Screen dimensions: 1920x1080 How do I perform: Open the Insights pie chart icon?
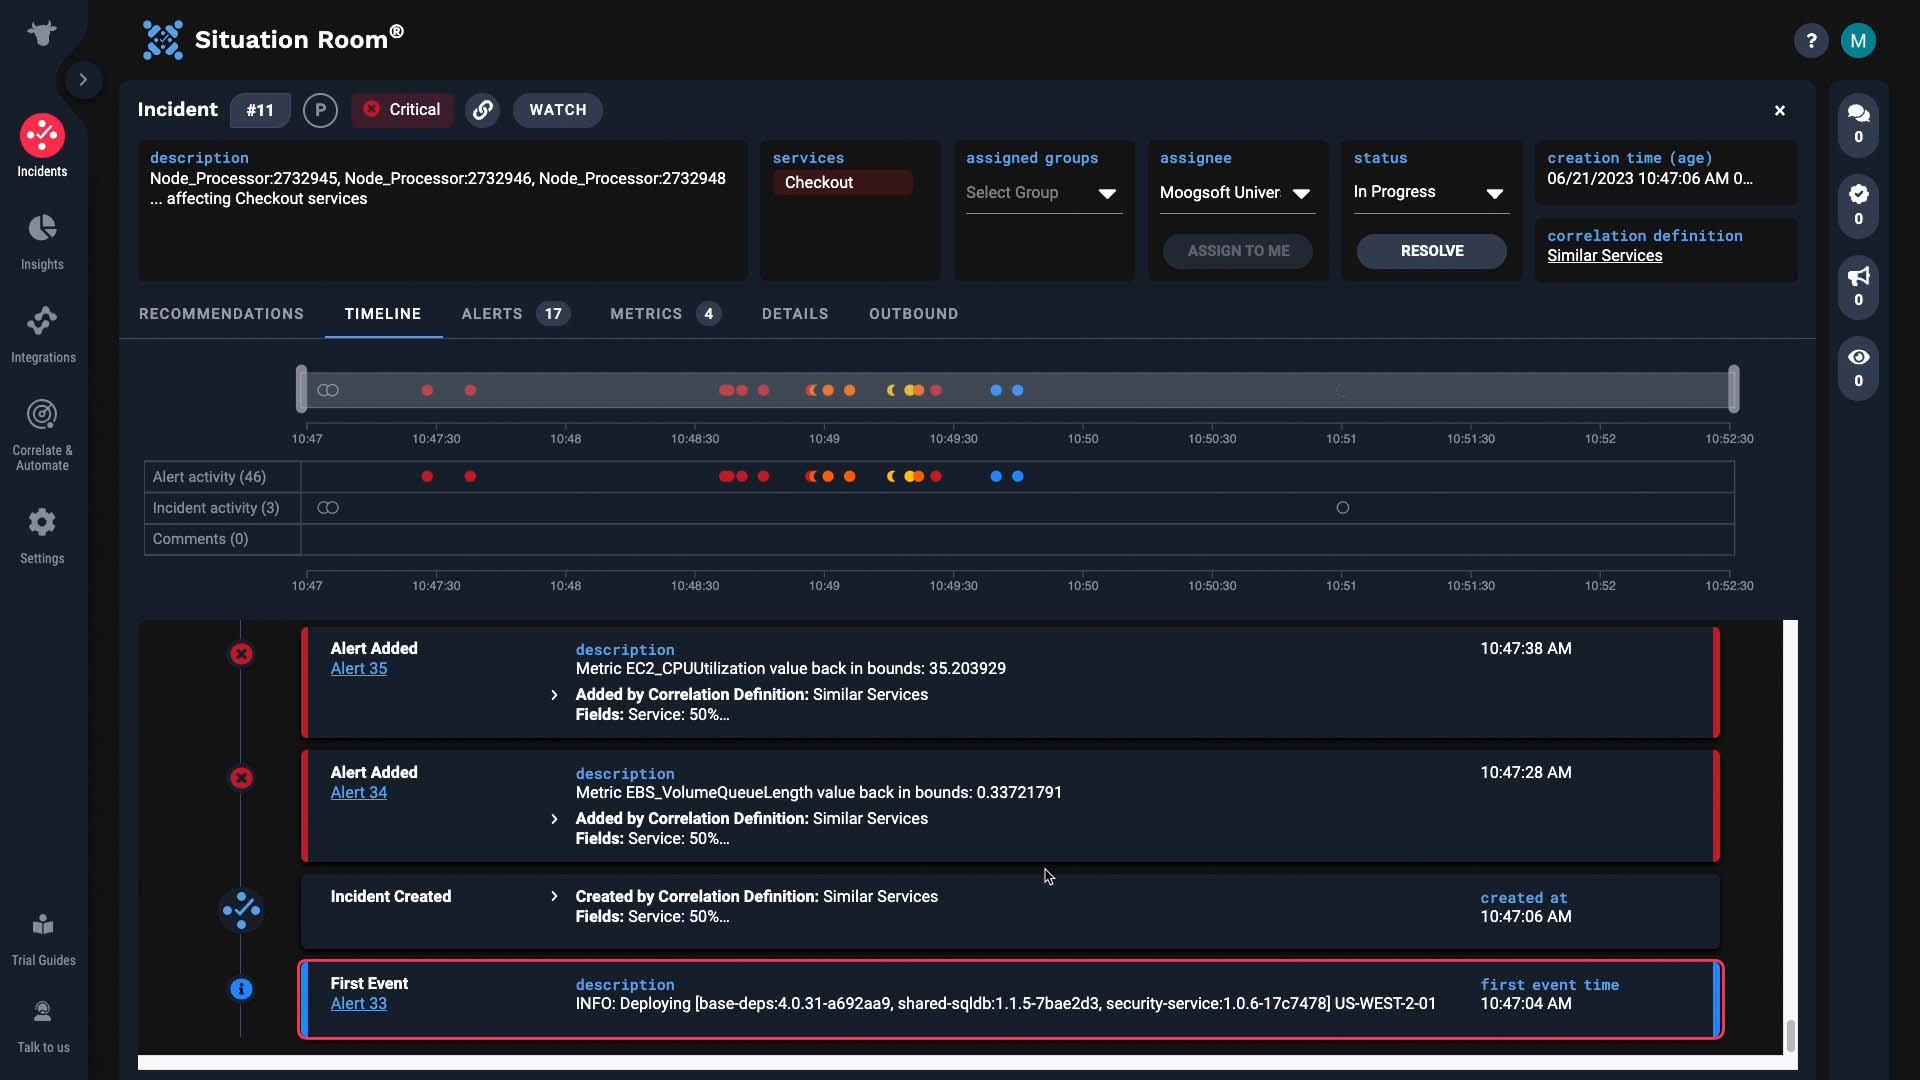click(x=42, y=228)
